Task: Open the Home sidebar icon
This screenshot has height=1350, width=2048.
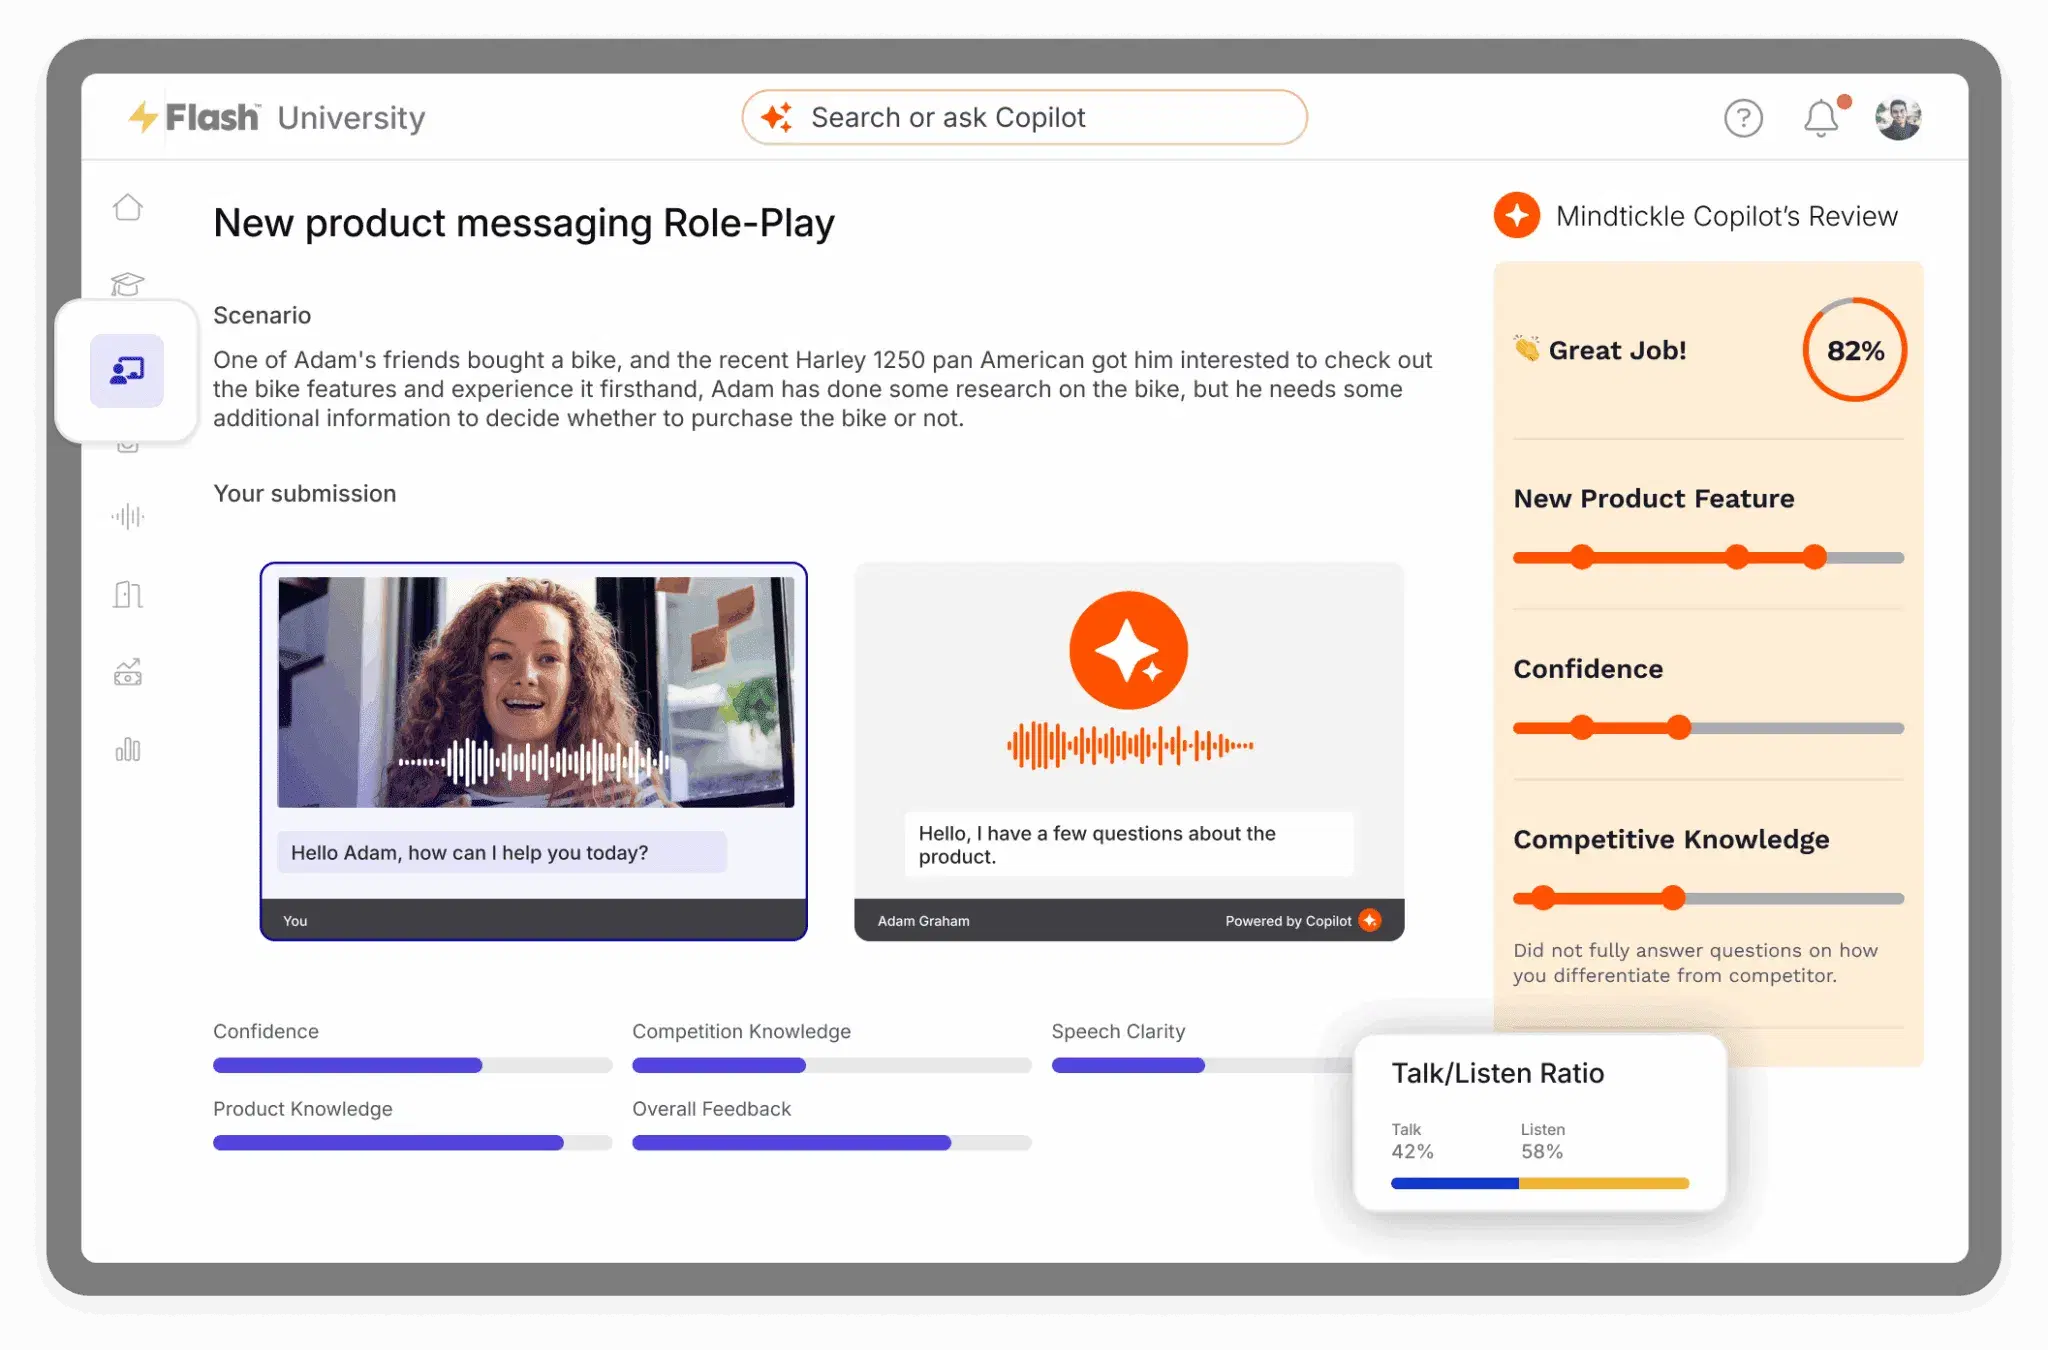Action: tap(128, 207)
